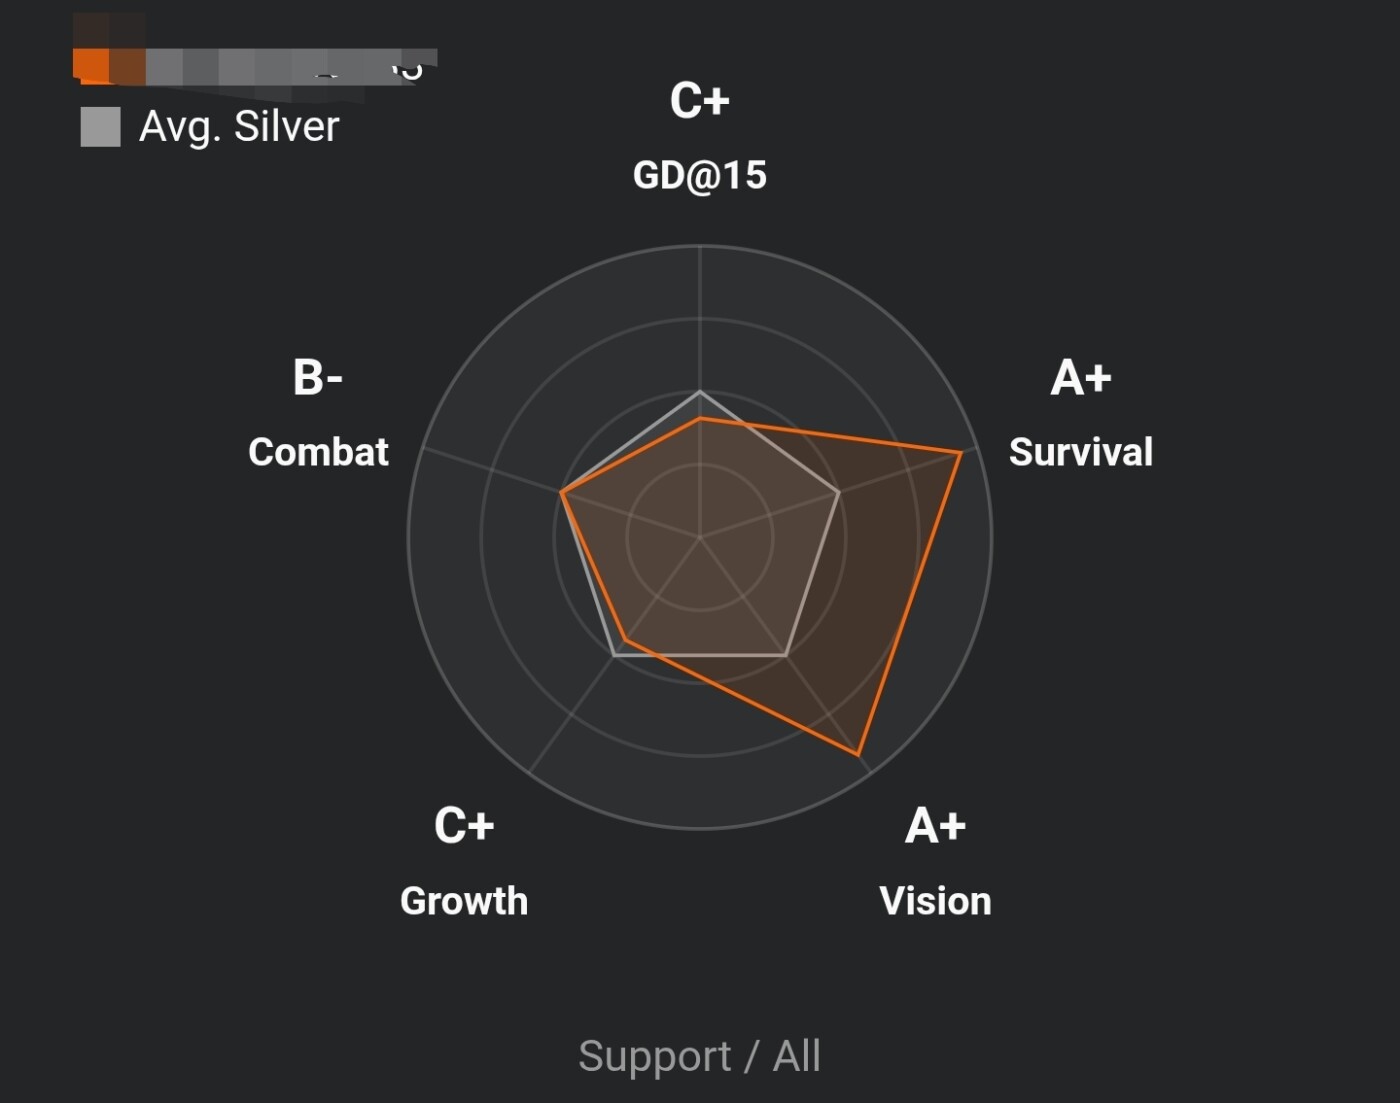Select the Vision axis label
This screenshot has height=1103, width=1400.
coord(935,901)
